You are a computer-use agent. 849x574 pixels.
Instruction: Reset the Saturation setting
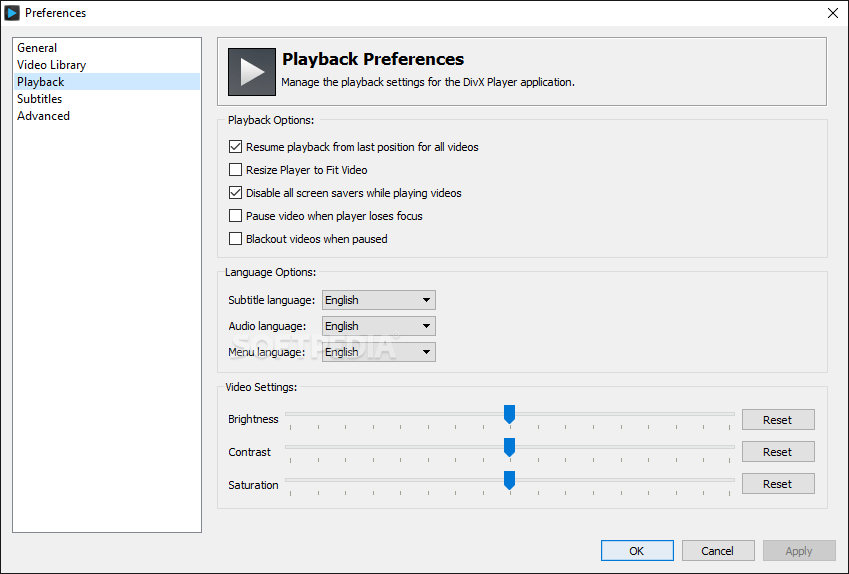click(x=778, y=484)
